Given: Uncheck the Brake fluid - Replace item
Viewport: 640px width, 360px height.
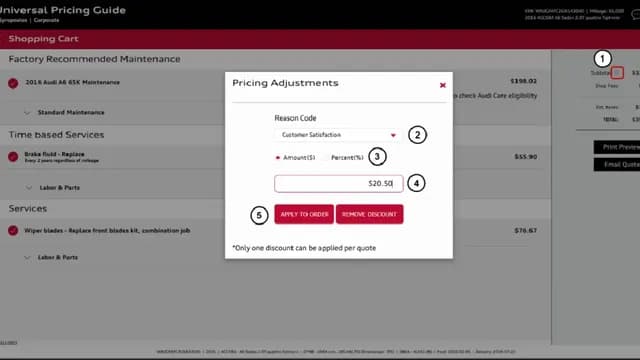Looking at the screenshot, I should click(13, 157).
